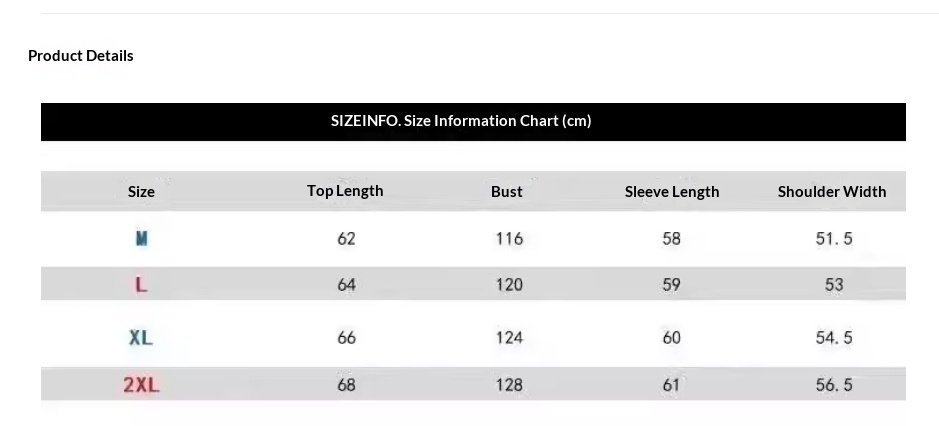Click the M size label

tap(141, 239)
